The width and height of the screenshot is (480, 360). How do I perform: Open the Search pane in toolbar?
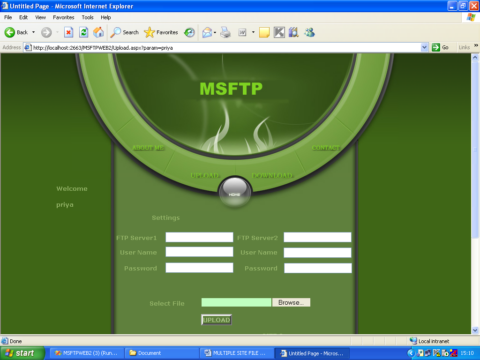tap(124, 32)
